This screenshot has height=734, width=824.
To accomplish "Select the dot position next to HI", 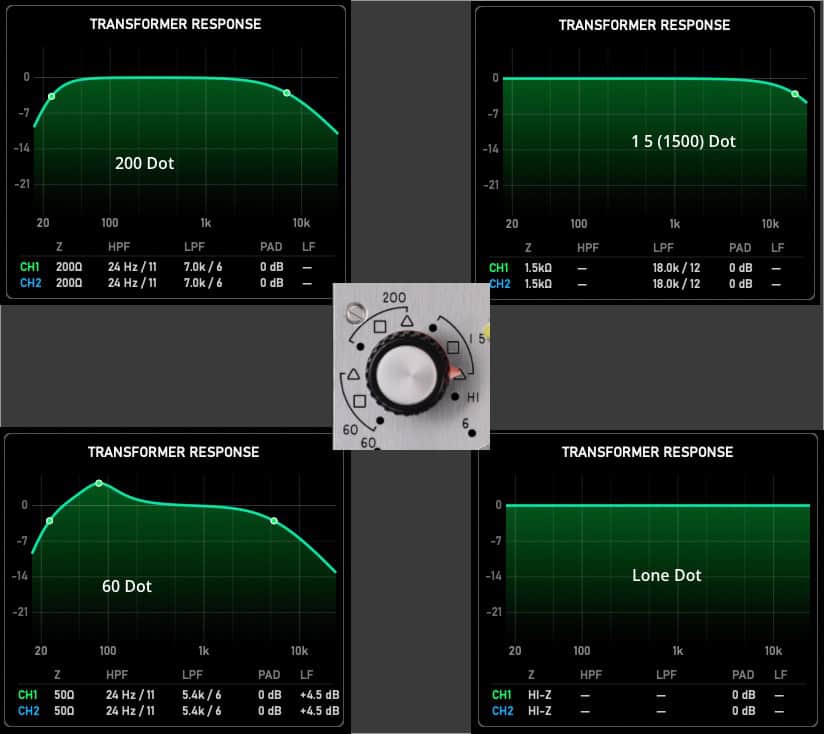I will pyautogui.click(x=455, y=397).
